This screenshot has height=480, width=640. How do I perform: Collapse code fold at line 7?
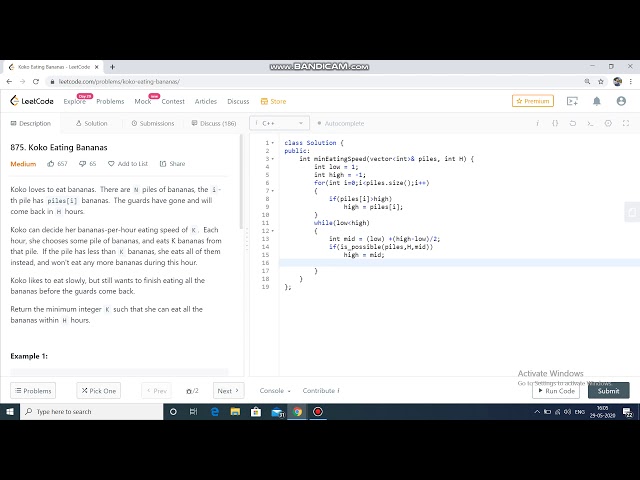pyautogui.click(x=273, y=191)
